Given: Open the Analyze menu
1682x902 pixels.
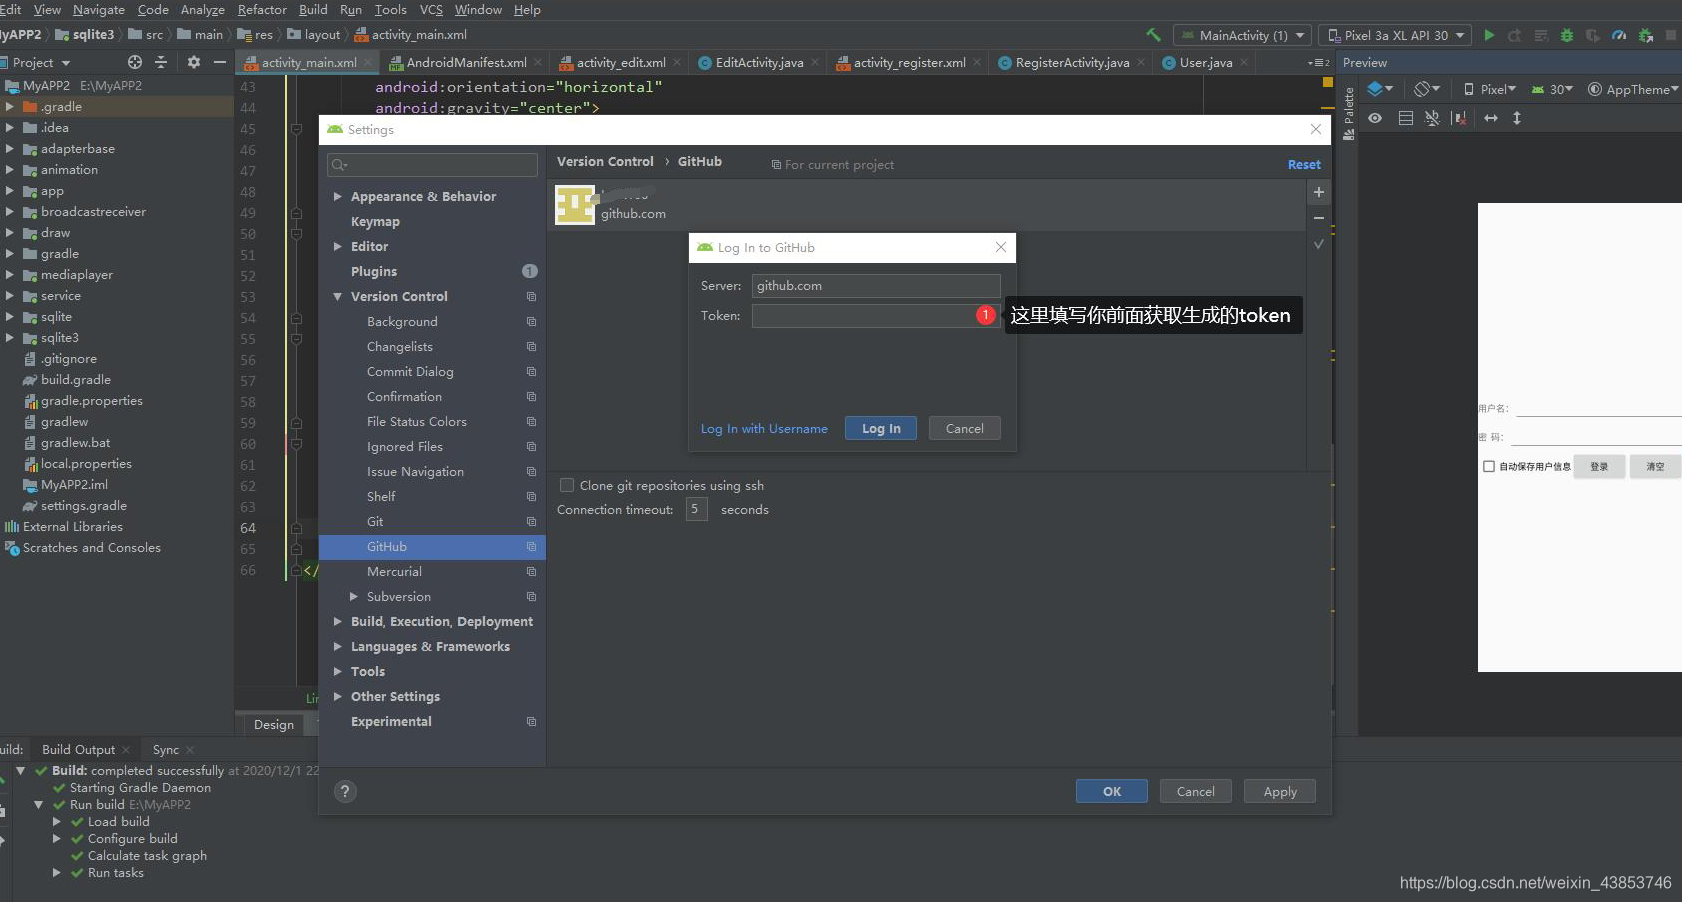Looking at the screenshot, I should coord(203,10).
